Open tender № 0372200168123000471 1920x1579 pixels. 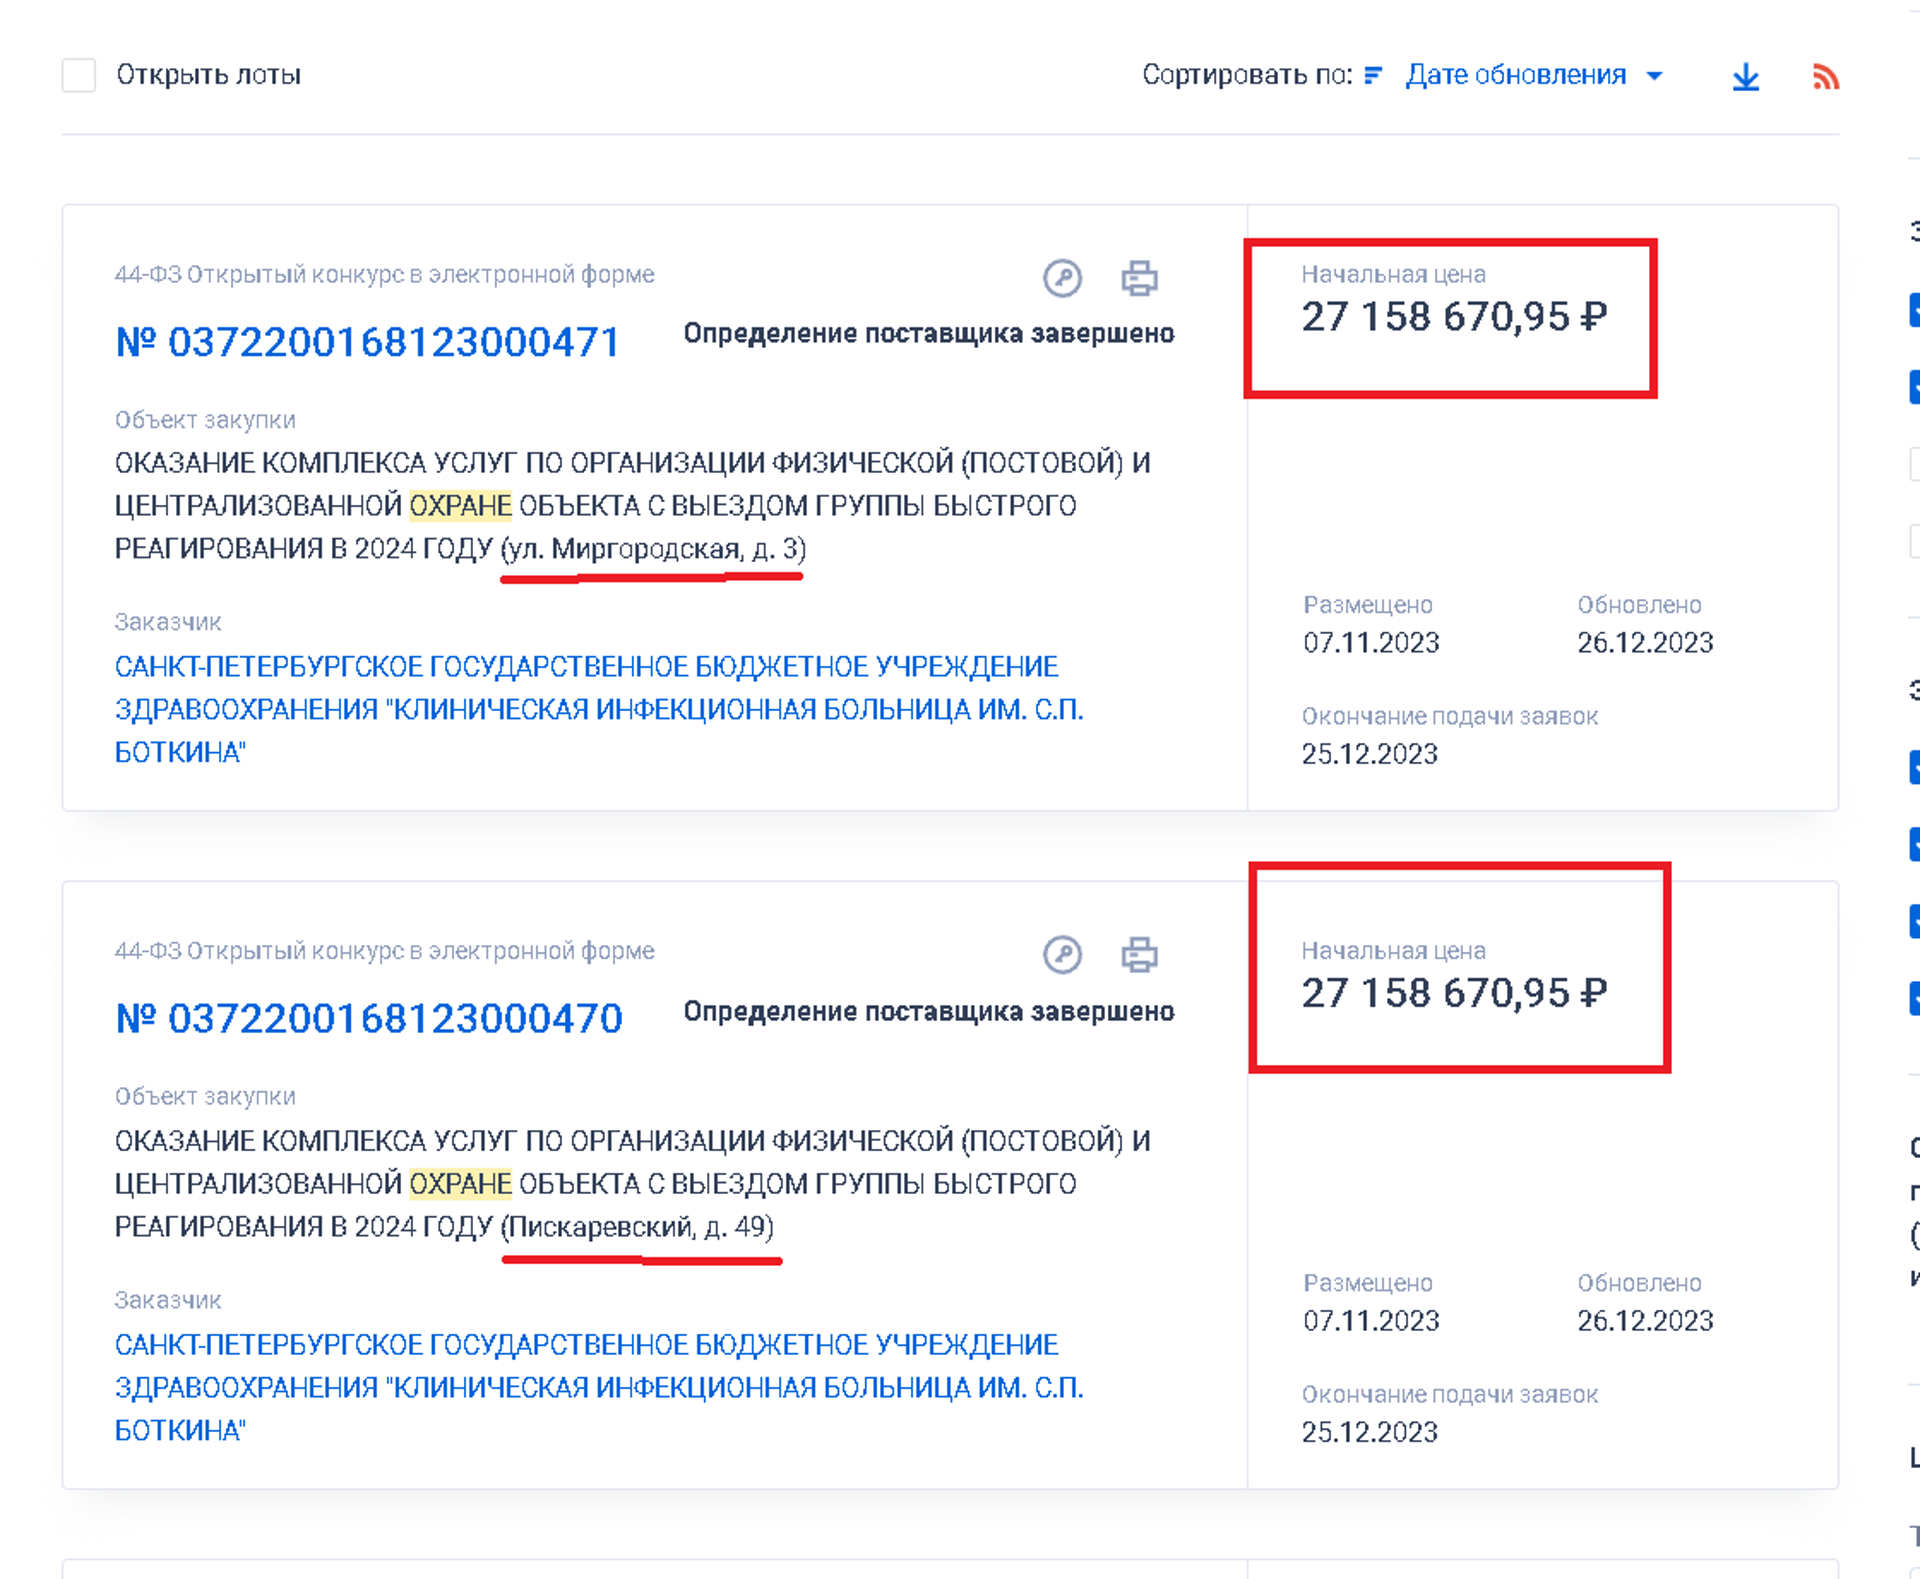pyautogui.click(x=367, y=342)
